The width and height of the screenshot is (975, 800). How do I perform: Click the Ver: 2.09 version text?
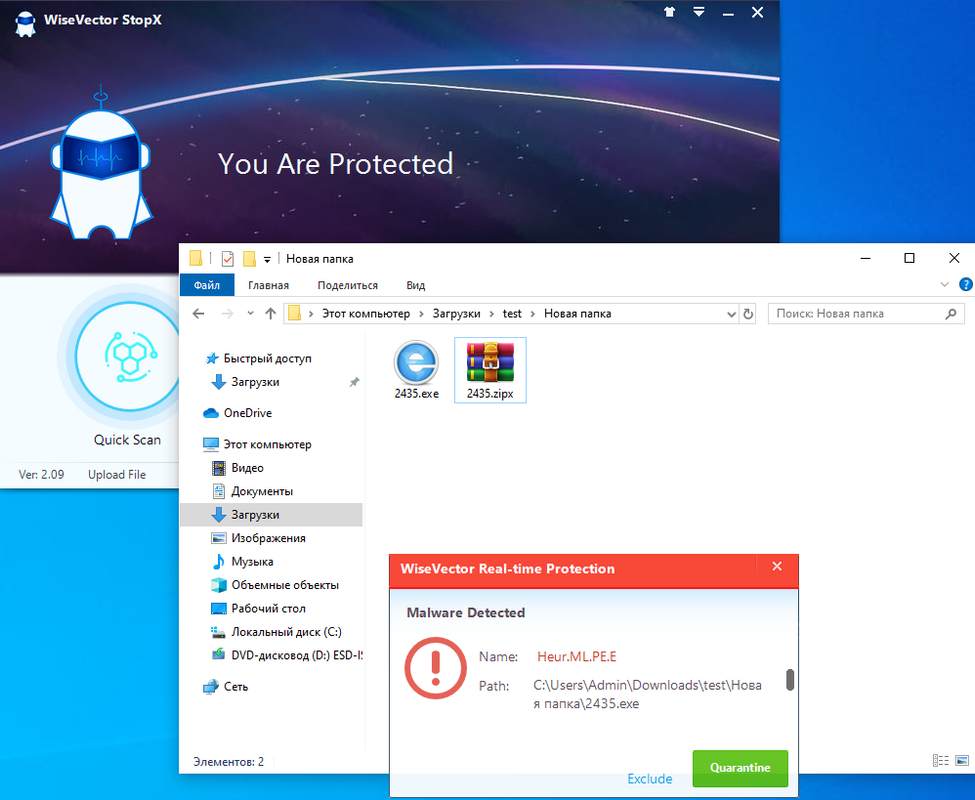click(41, 475)
